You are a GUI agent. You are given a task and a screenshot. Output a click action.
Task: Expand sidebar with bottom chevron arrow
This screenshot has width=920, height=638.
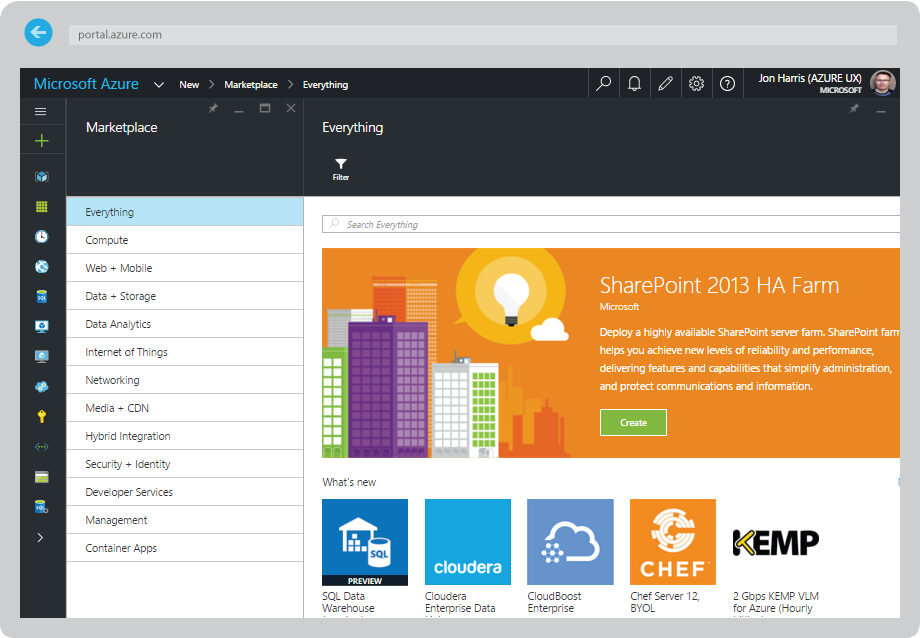point(41,537)
